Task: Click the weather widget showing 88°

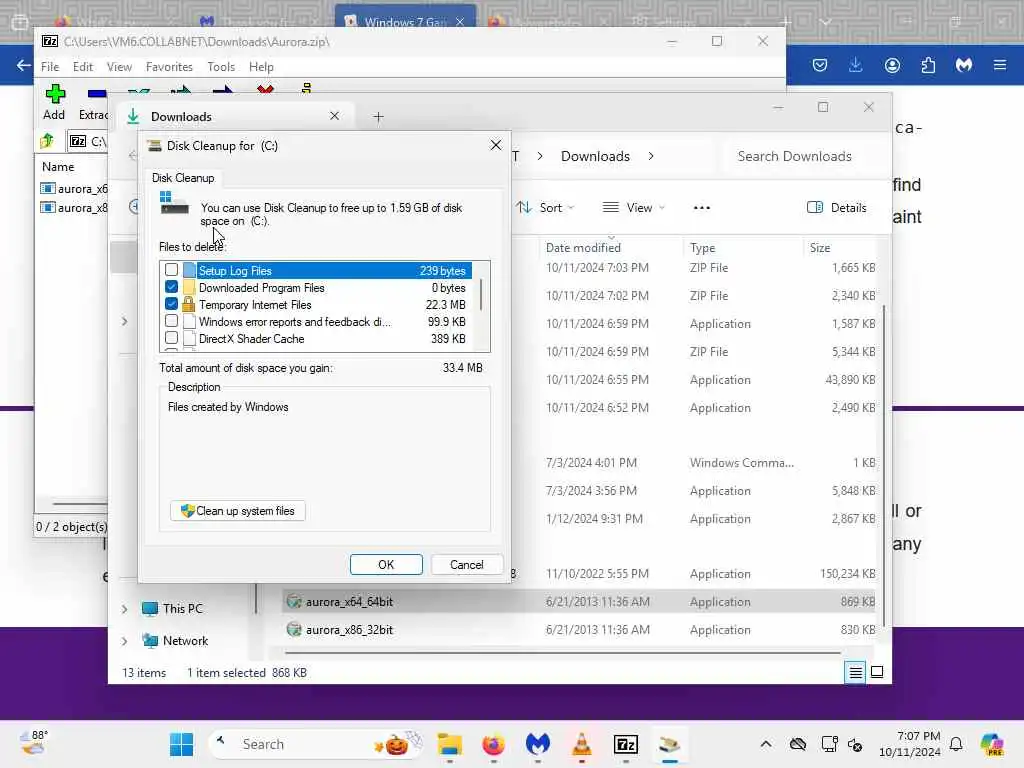Action: coord(34,743)
